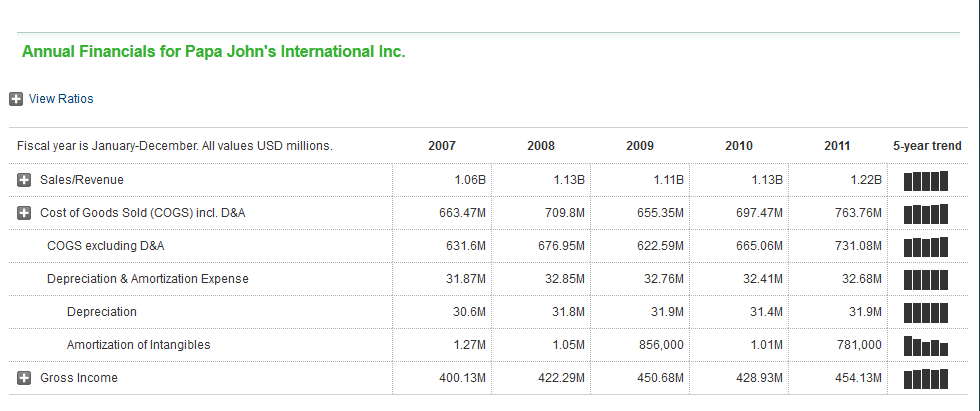
Task: Click the 30.6M Depreciation value
Action: (469, 312)
